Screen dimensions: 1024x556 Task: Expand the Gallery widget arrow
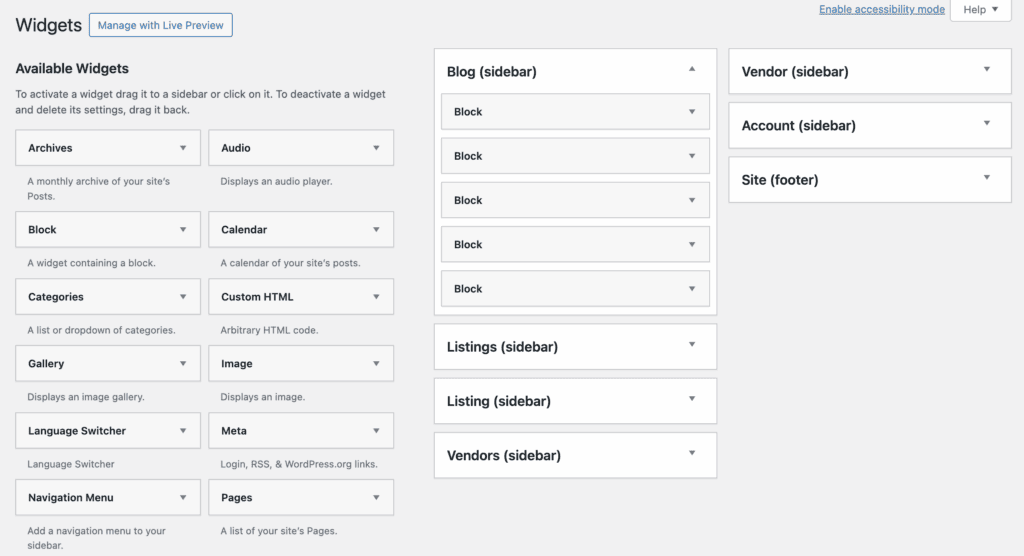(x=183, y=364)
